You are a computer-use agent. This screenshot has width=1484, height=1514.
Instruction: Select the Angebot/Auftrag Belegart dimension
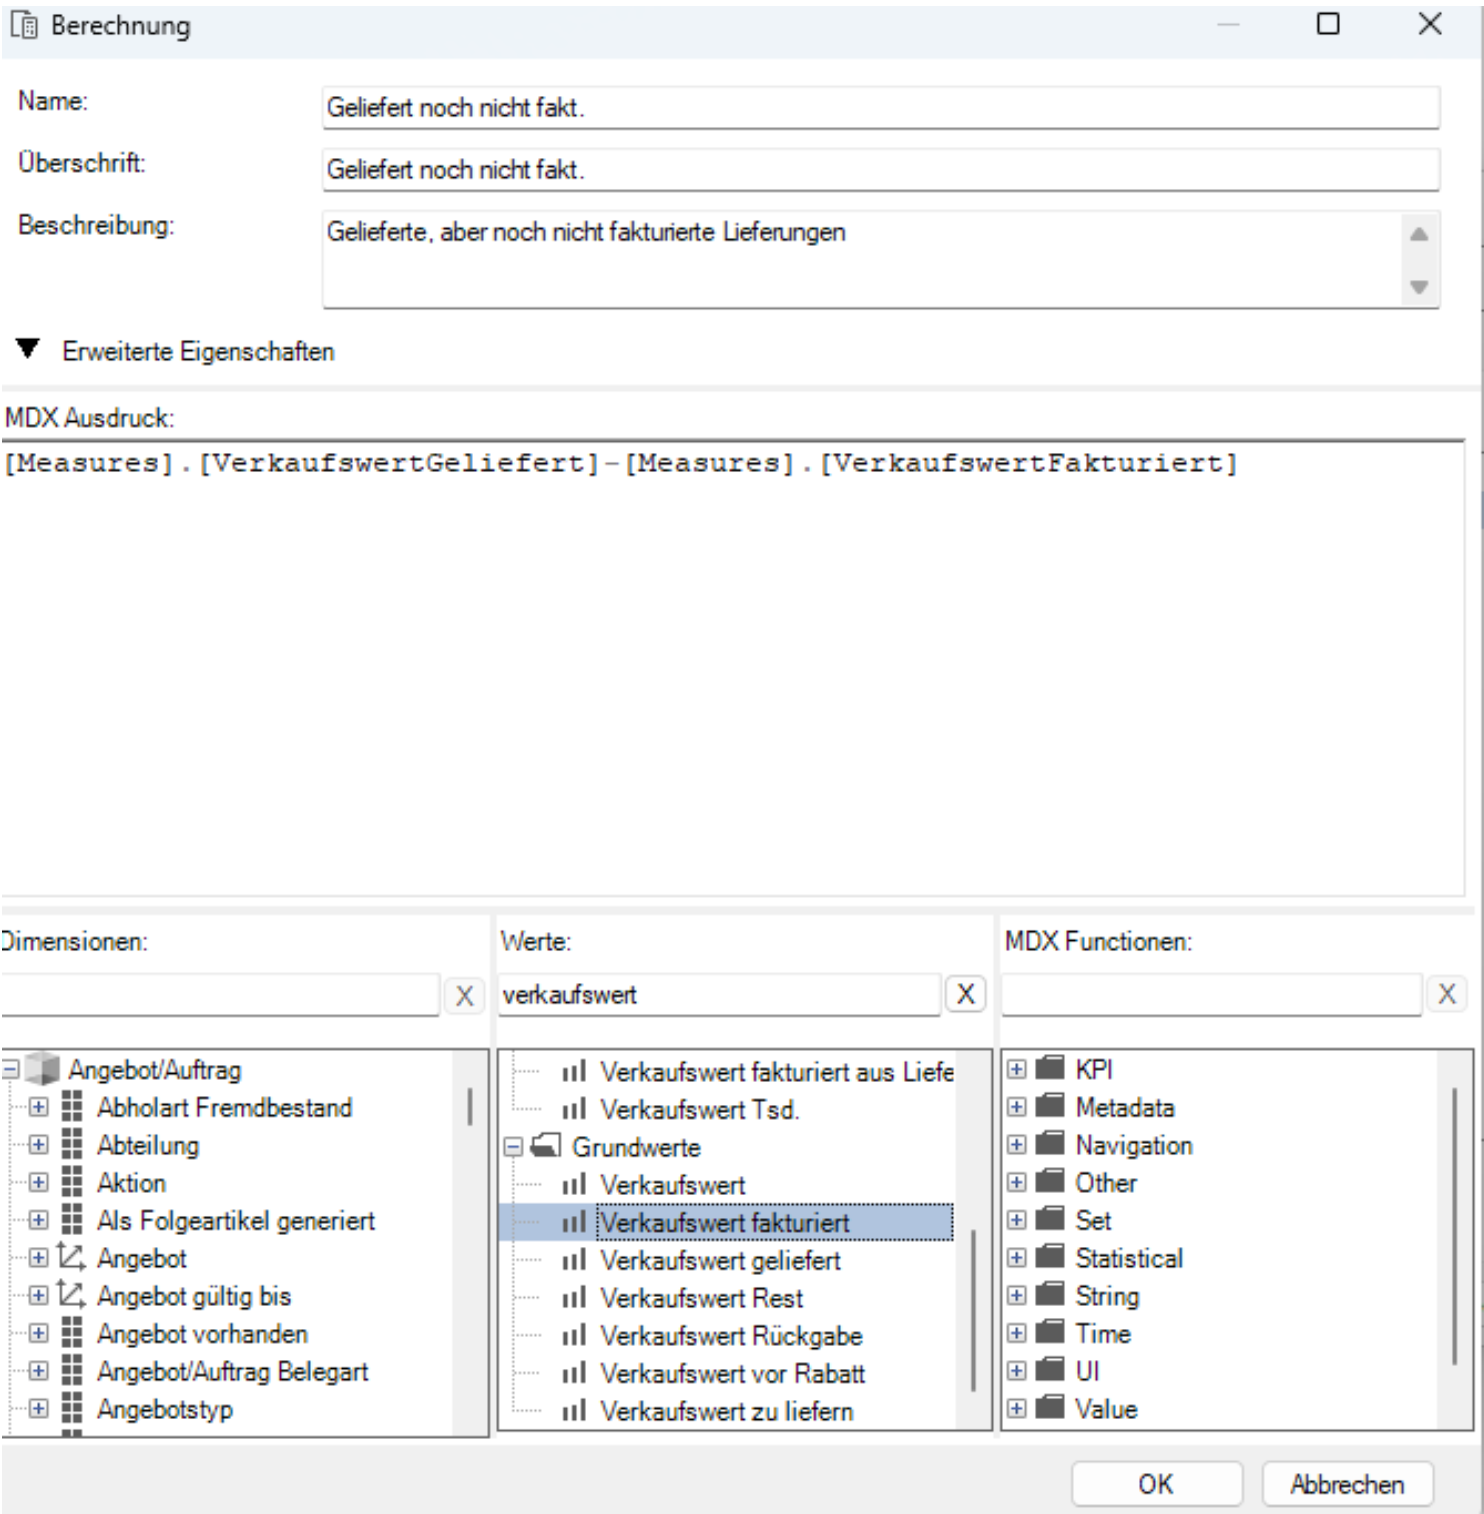click(x=232, y=1371)
